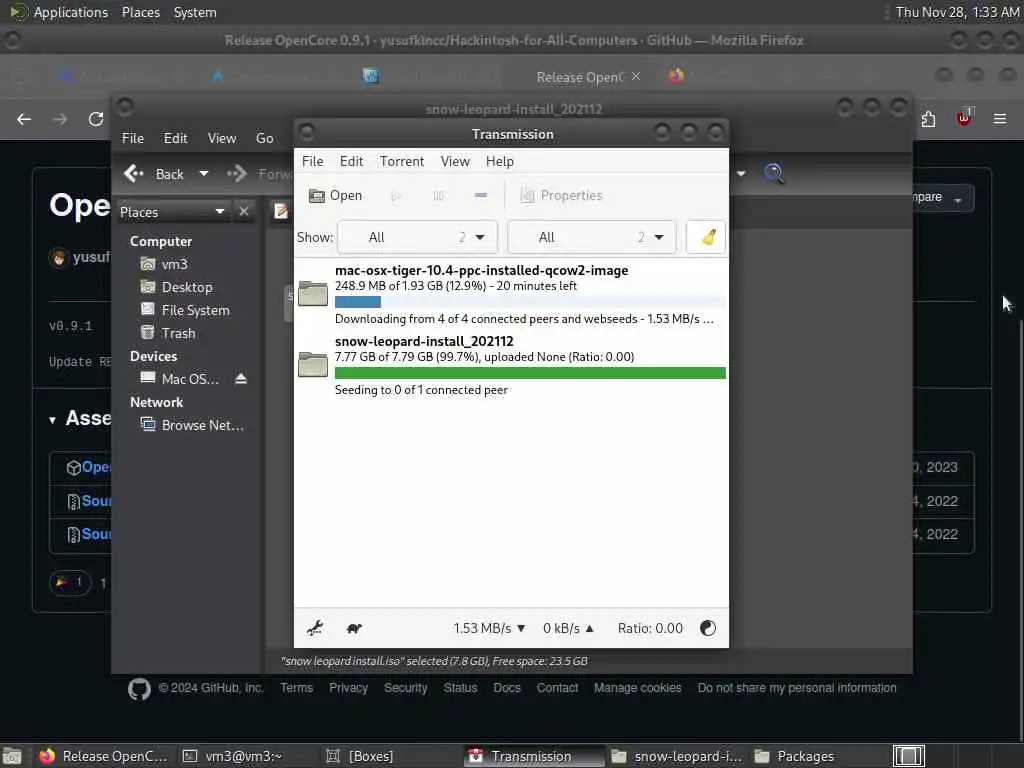Click 'Seeding to 0 of 1 connected peer'
1024x768 pixels.
421,390
